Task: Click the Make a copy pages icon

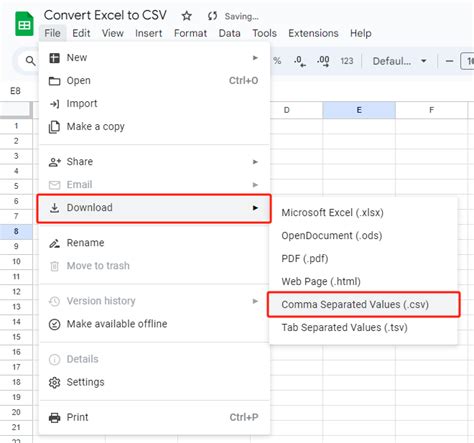Action: (x=54, y=127)
